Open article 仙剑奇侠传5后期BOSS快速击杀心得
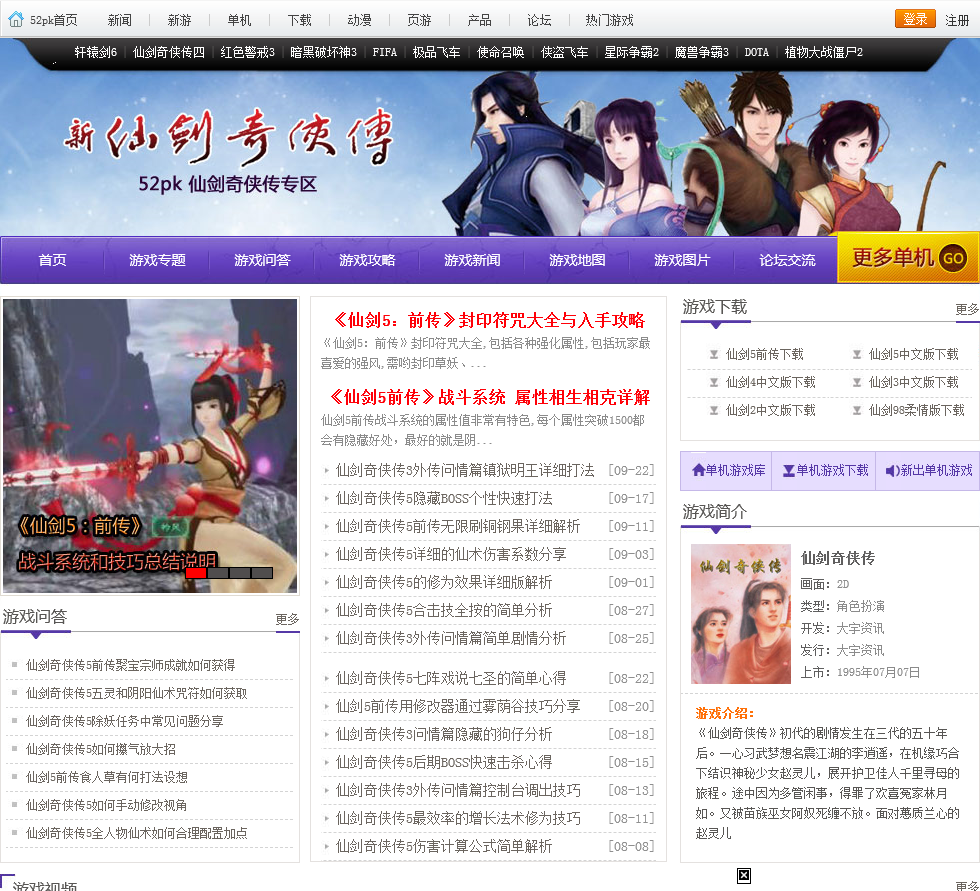Viewport: 980px width, 891px height. (444, 762)
